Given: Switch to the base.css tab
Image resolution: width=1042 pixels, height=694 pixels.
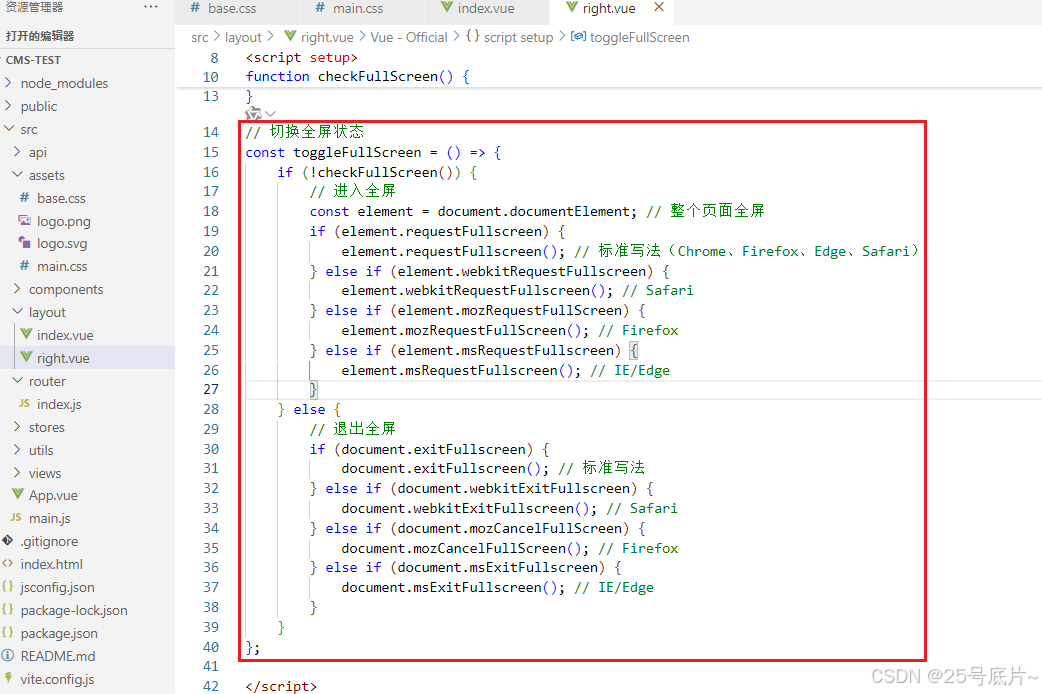Looking at the screenshot, I should (x=223, y=8).
